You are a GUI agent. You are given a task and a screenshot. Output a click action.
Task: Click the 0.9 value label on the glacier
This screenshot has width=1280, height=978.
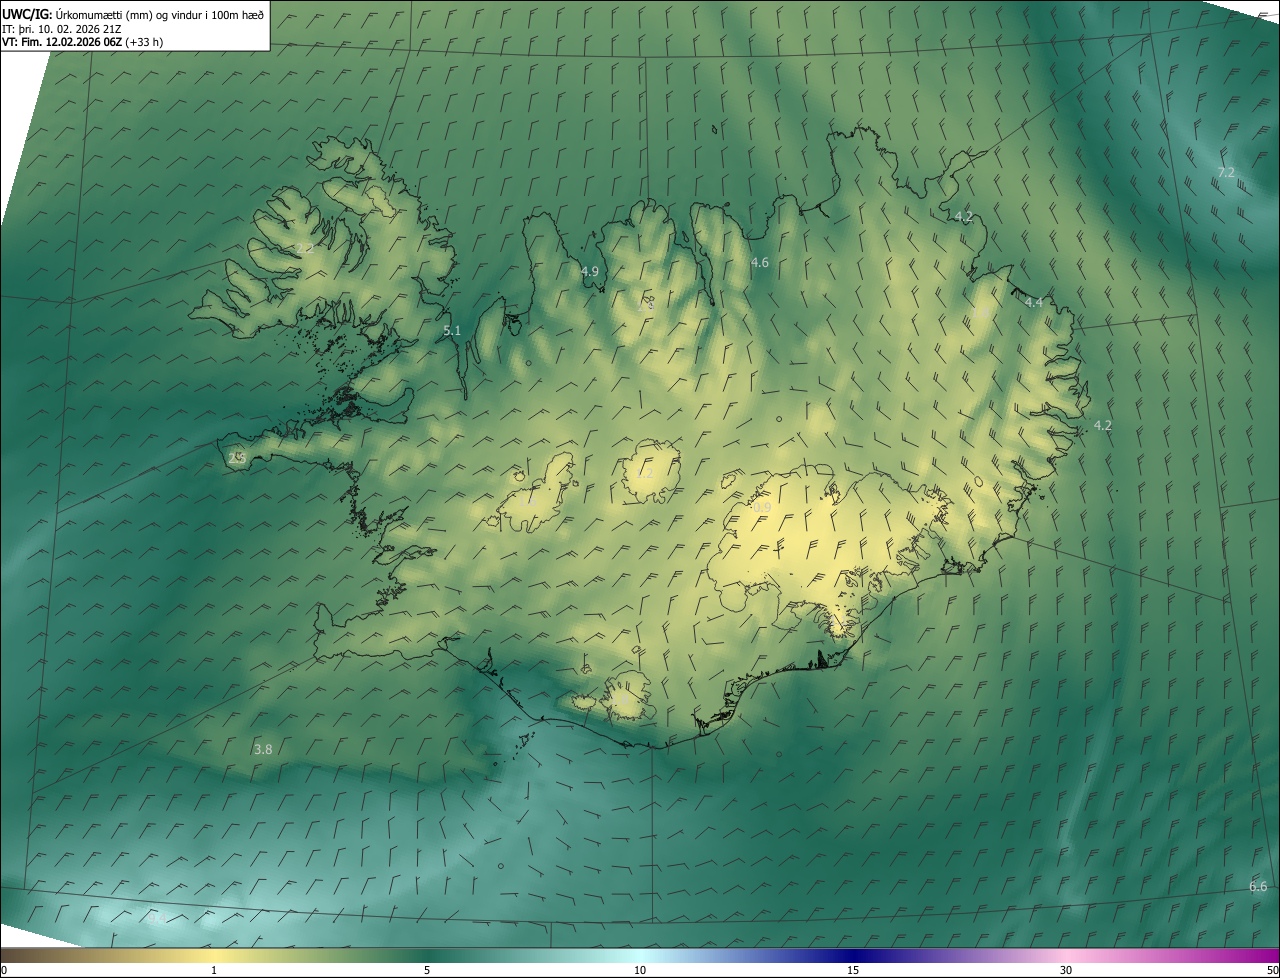tap(762, 508)
